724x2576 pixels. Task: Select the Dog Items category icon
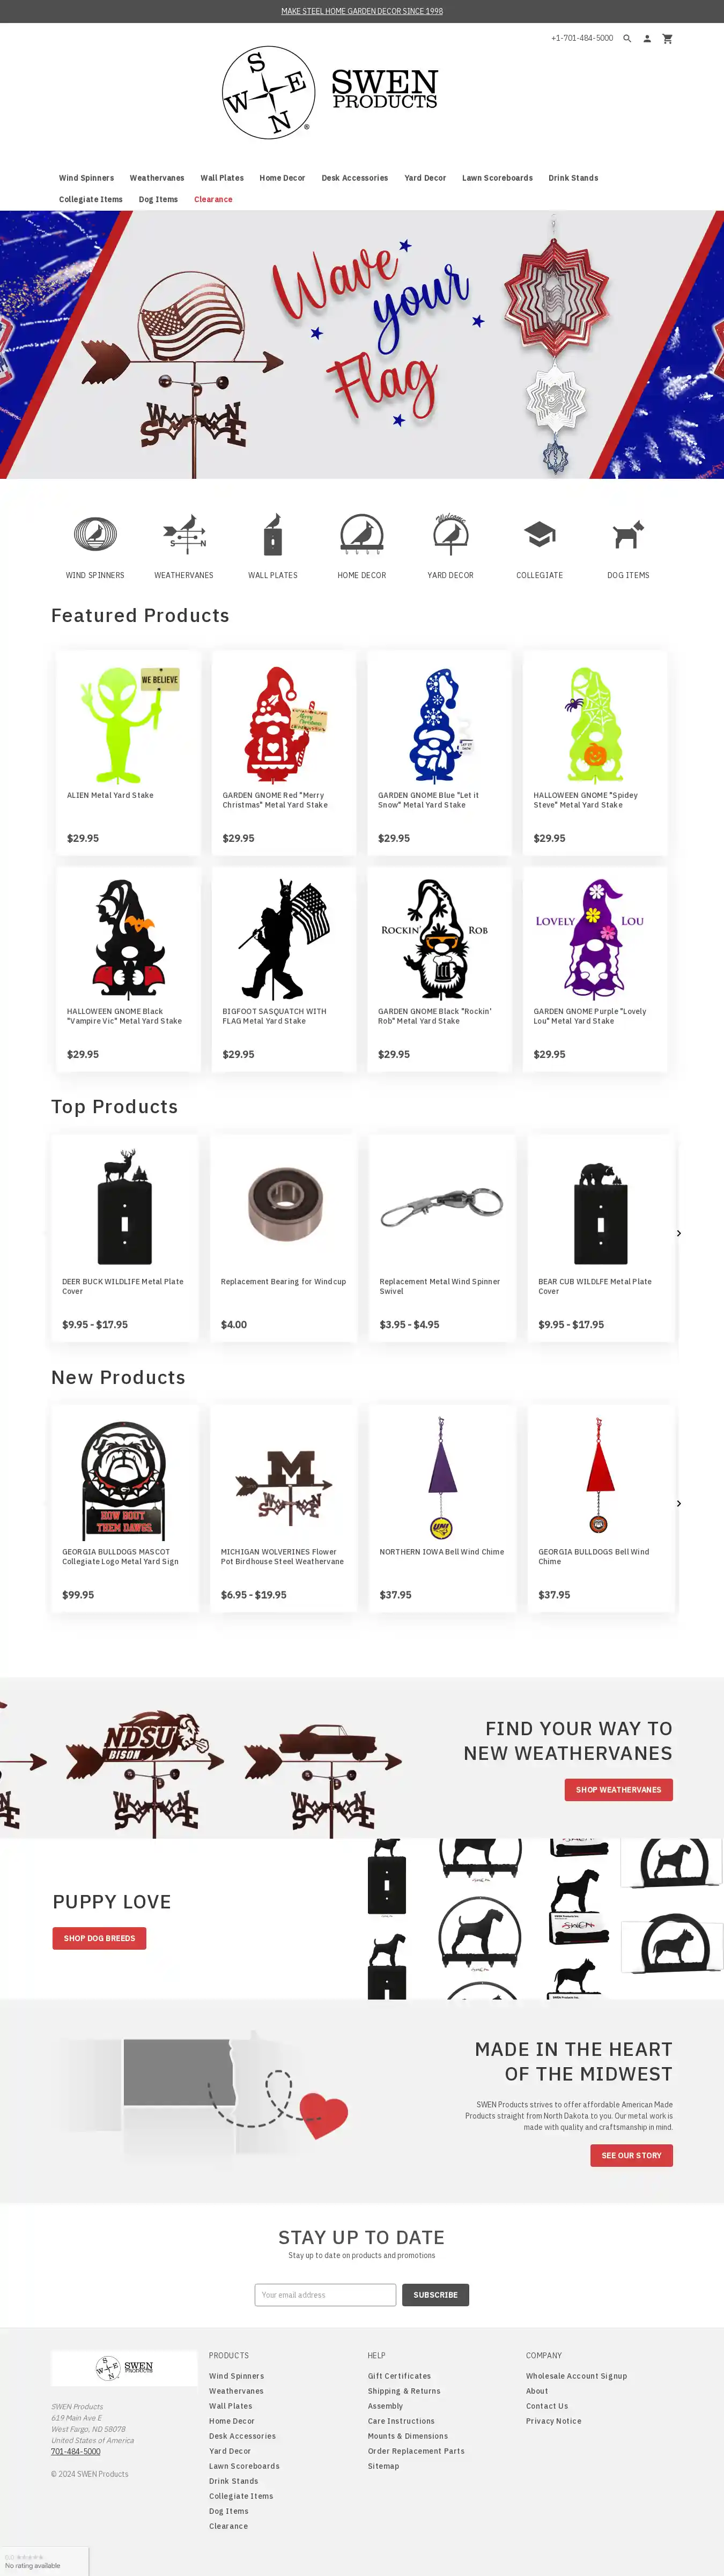(628, 534)
